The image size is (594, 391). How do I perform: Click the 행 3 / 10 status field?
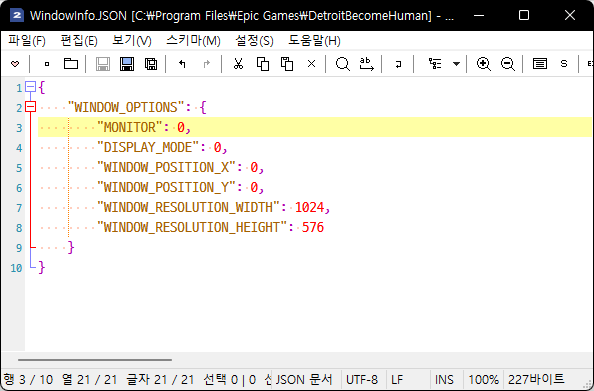[28, 379]
